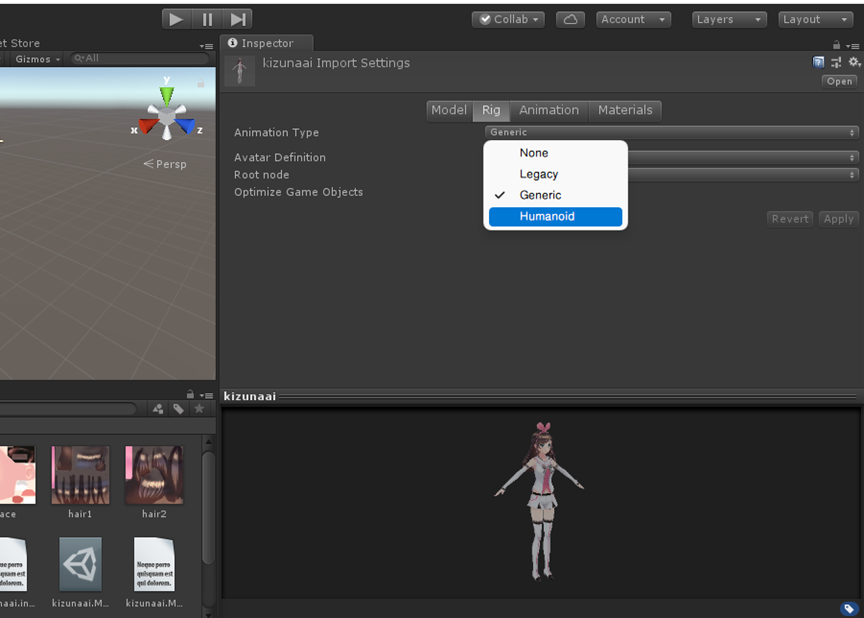The width and height of the screenshot is (864, 618).
Task: Click the asset label tag icon in preview
Action: 848,608
